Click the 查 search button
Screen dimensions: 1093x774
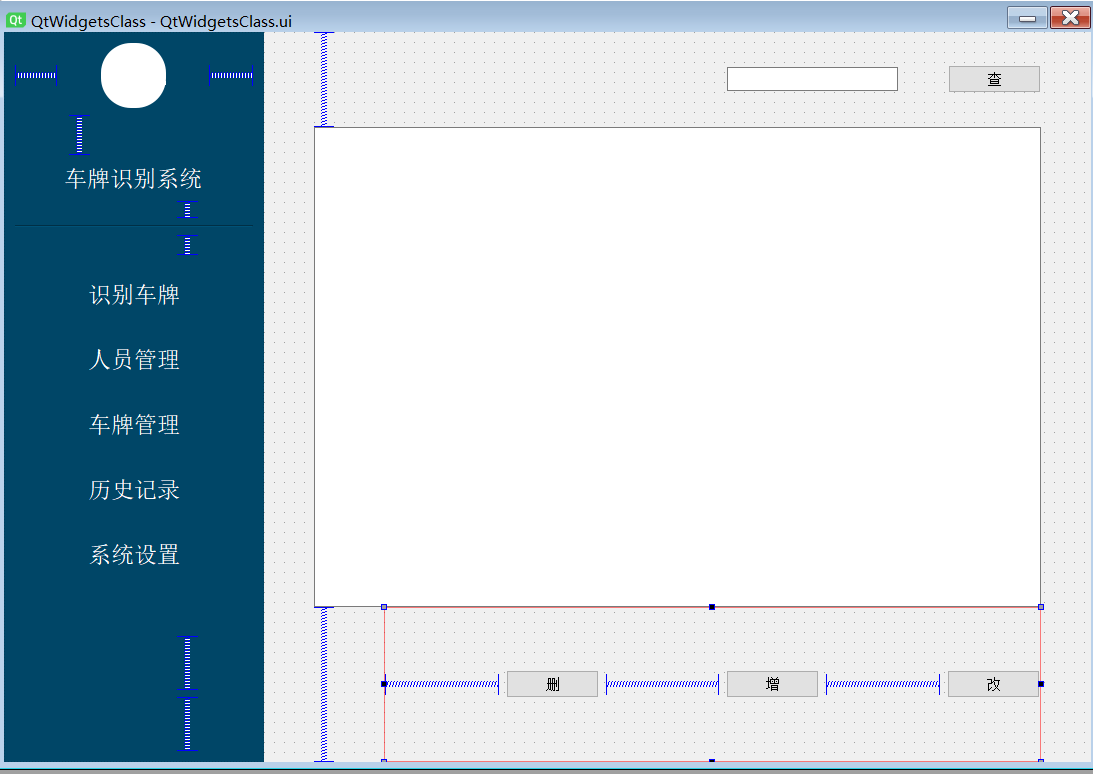point(994,79)
